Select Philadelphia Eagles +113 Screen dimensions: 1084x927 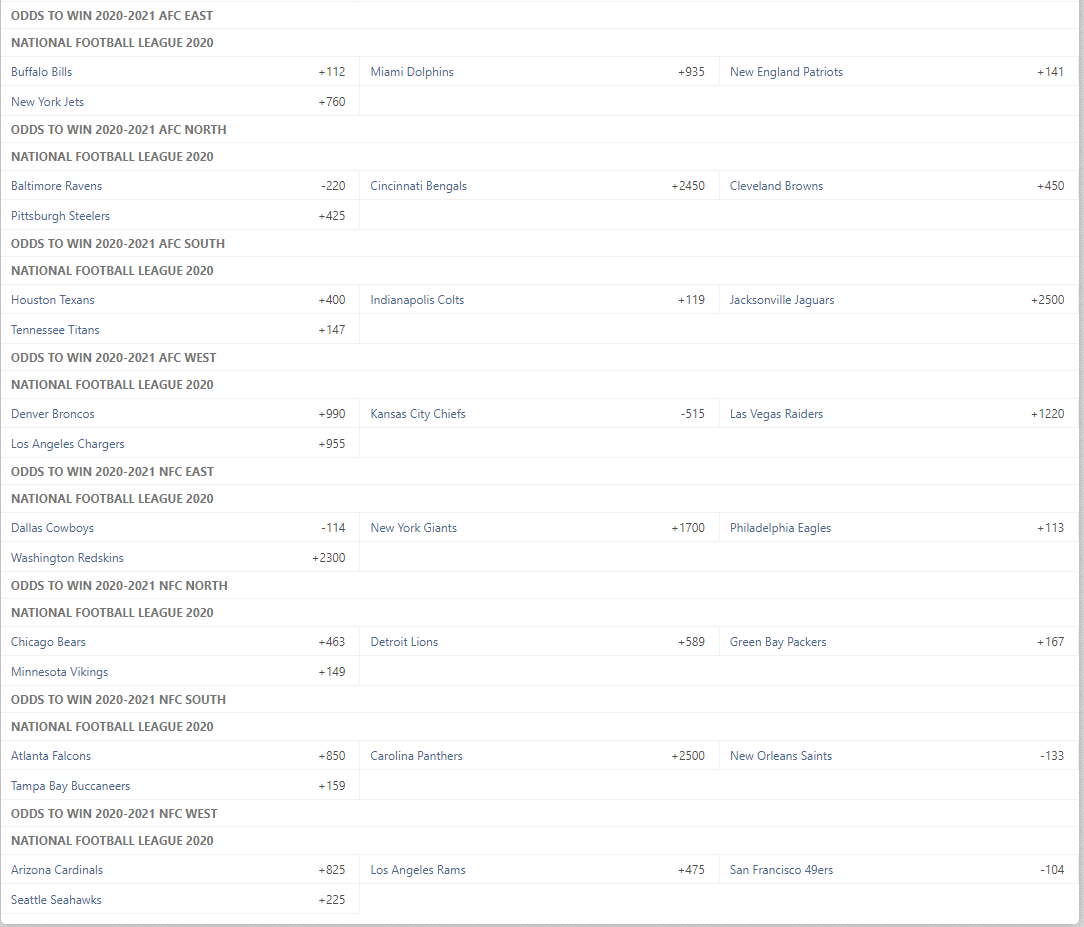899,528
